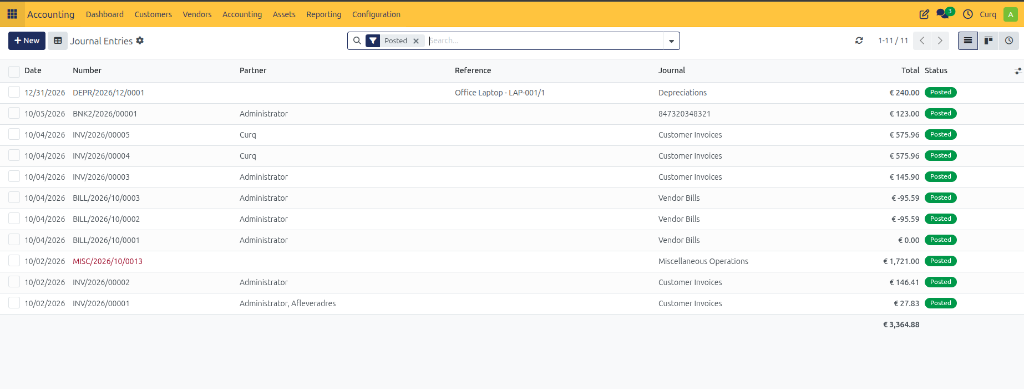This screenshot has width=1024, height=389.
Task: Click the funnel filter icon on Posted facet
Action: [372, 40]
